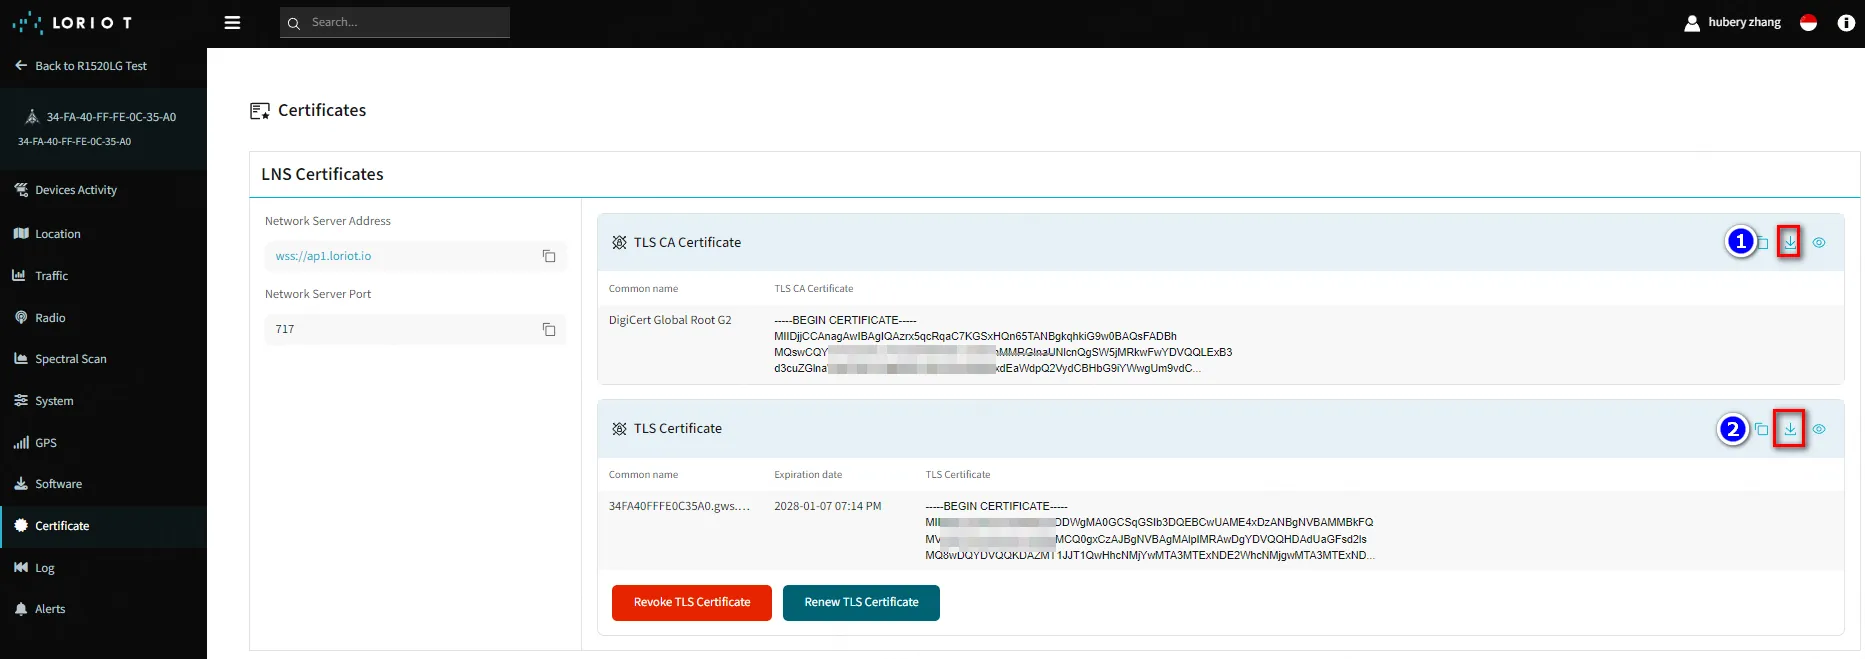This screenshot has width=1865, height=659.
Task: Copy the Network Server Port value
Action: point(549,329)
